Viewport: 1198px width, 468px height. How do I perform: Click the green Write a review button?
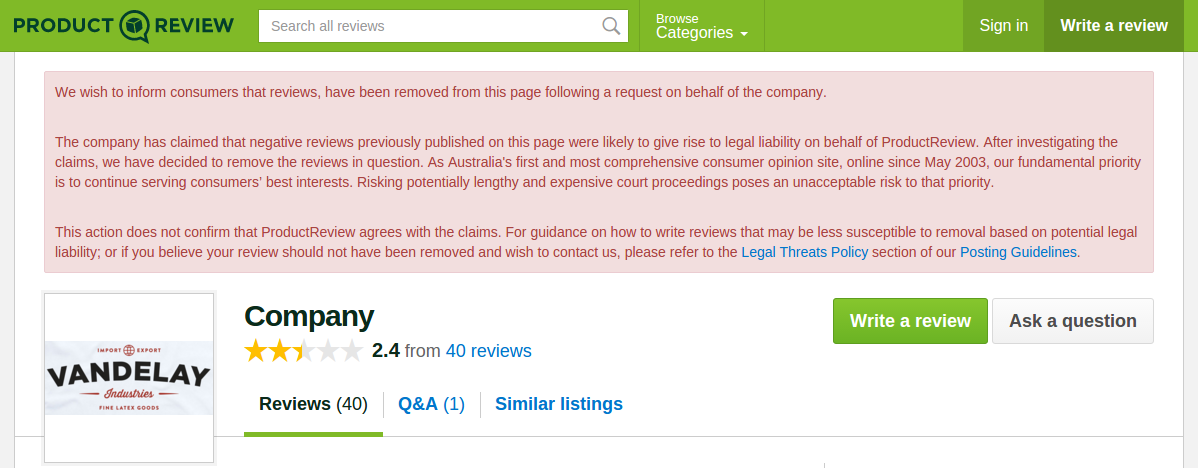pos(910,321)
